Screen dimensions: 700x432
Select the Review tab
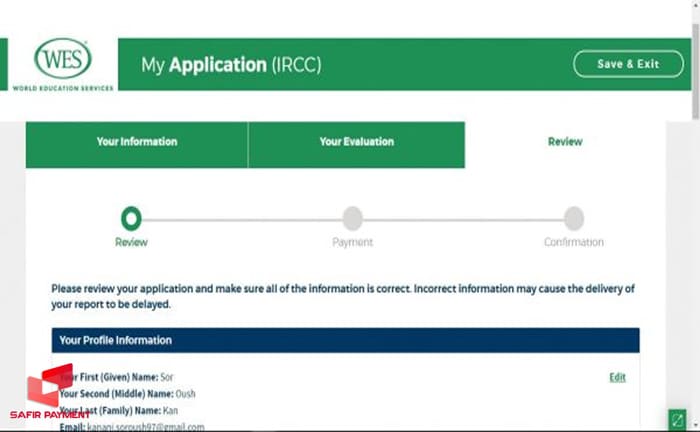click(x=565, y=142)
